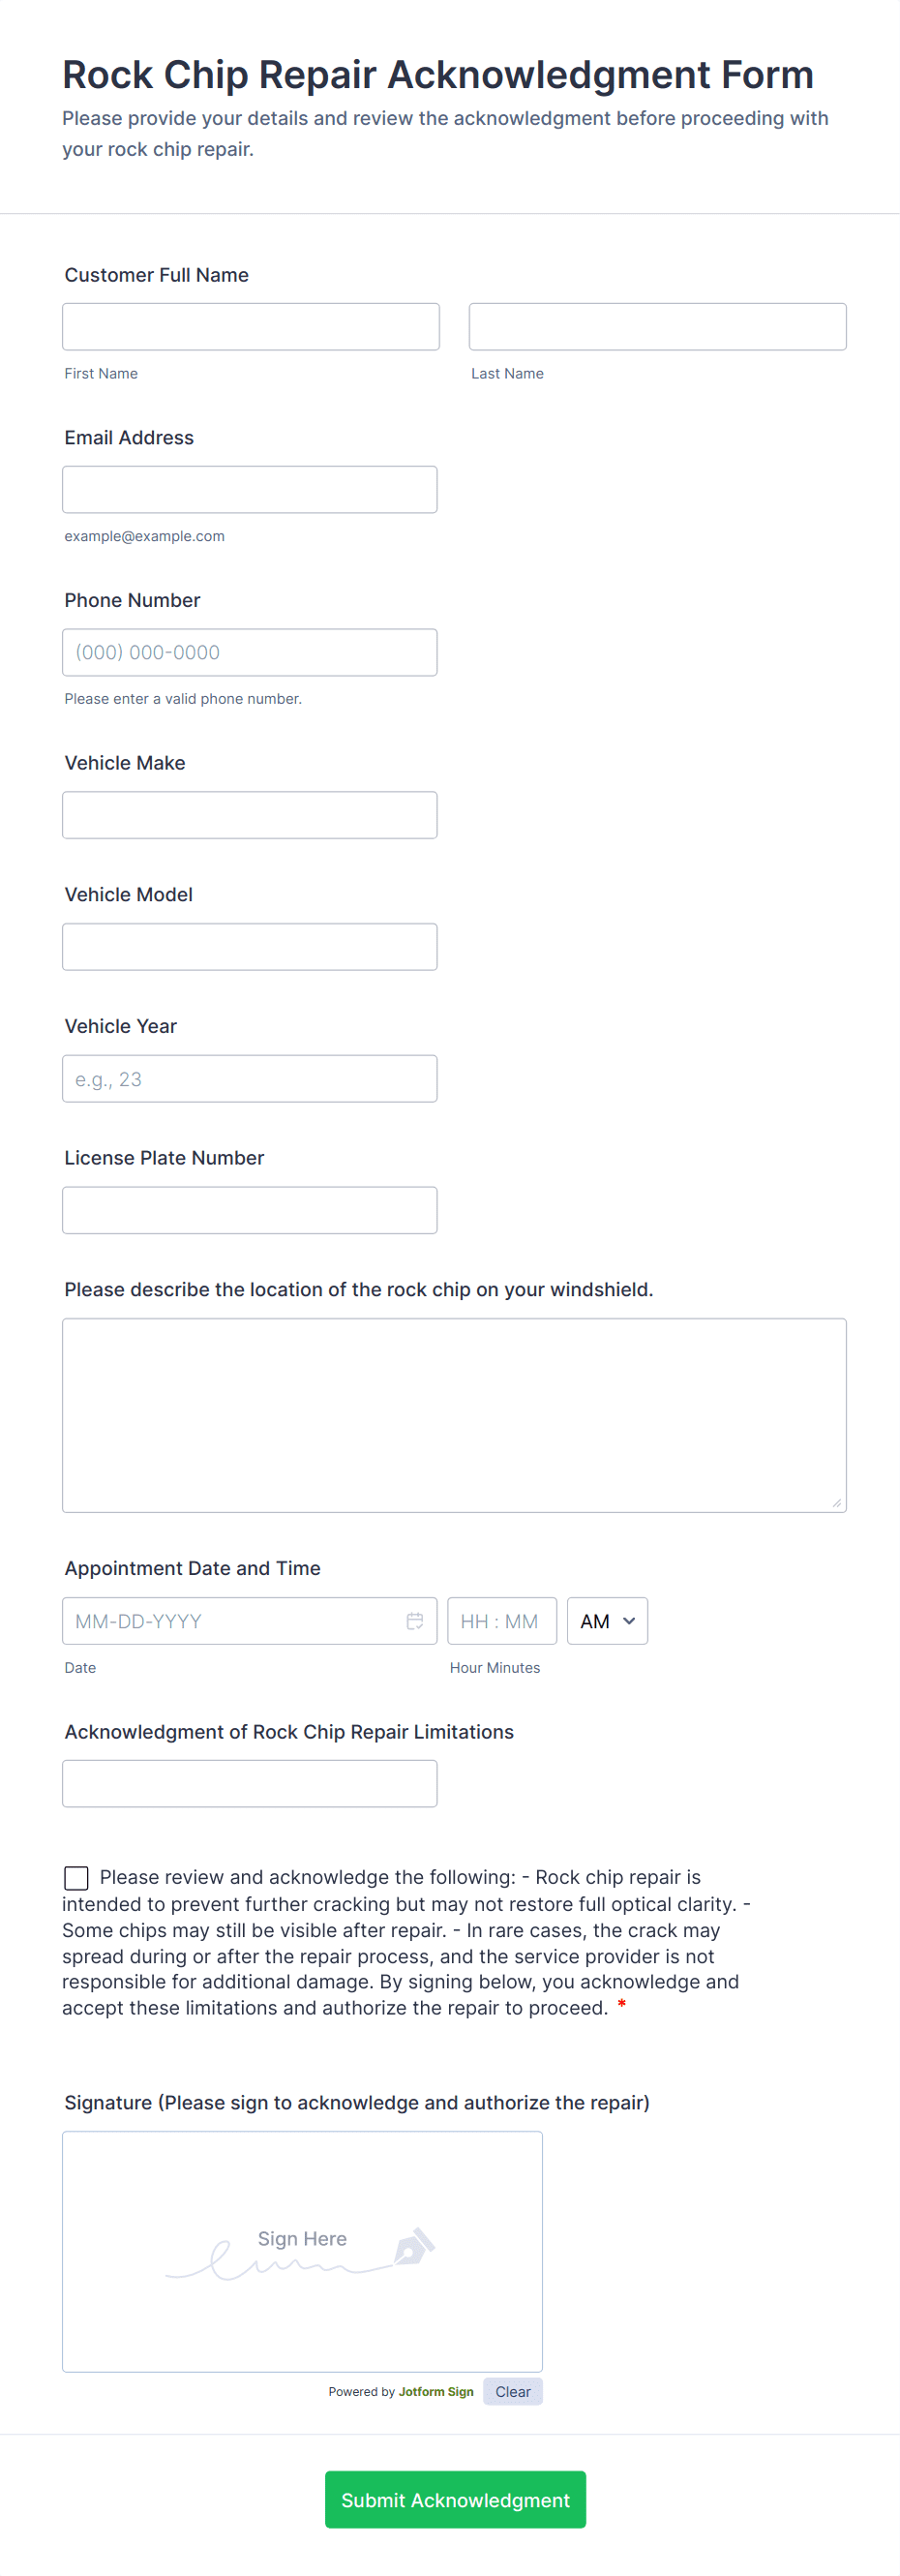Click the rock chip location text area
The height and width of the screenshot is (2576, 900).
[x=454, y=1415]
